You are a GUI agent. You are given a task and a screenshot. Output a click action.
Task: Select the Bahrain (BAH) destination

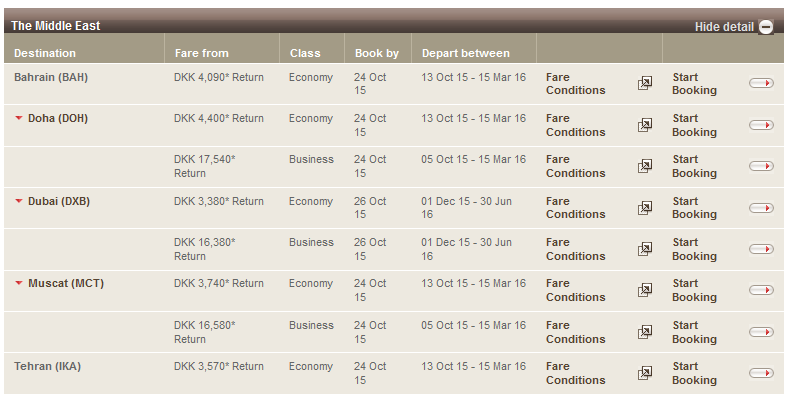(x=51, y=77)
